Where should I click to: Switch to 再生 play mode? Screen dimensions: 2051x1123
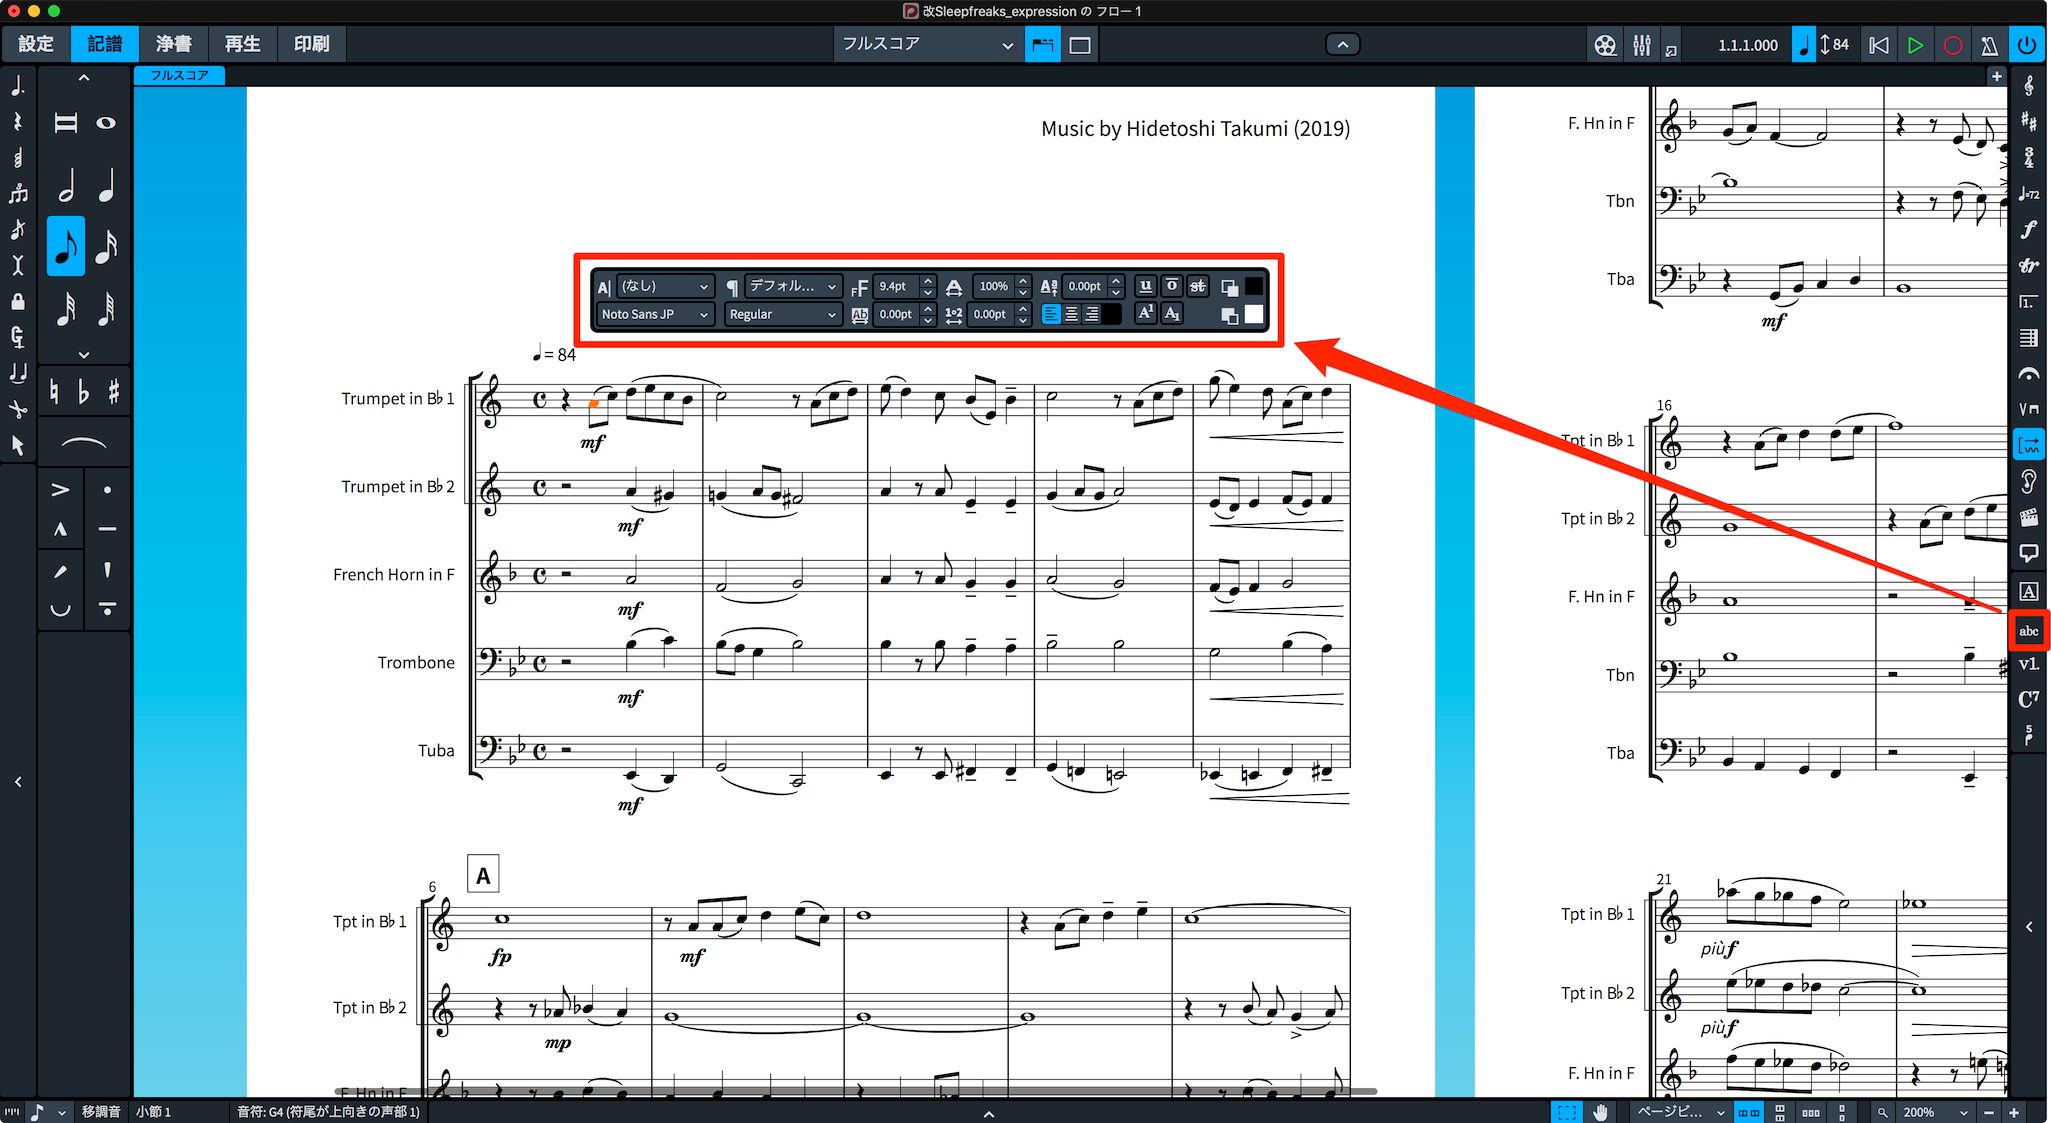tap(242, 45)
